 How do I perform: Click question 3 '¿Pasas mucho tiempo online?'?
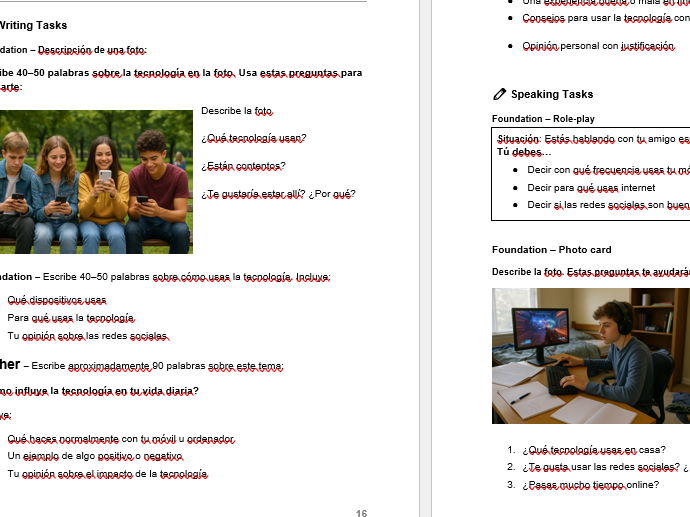(x=591, y=485)
